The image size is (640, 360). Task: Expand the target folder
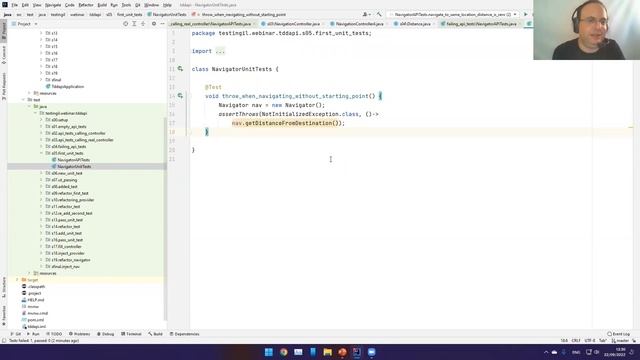coord(17,280)
